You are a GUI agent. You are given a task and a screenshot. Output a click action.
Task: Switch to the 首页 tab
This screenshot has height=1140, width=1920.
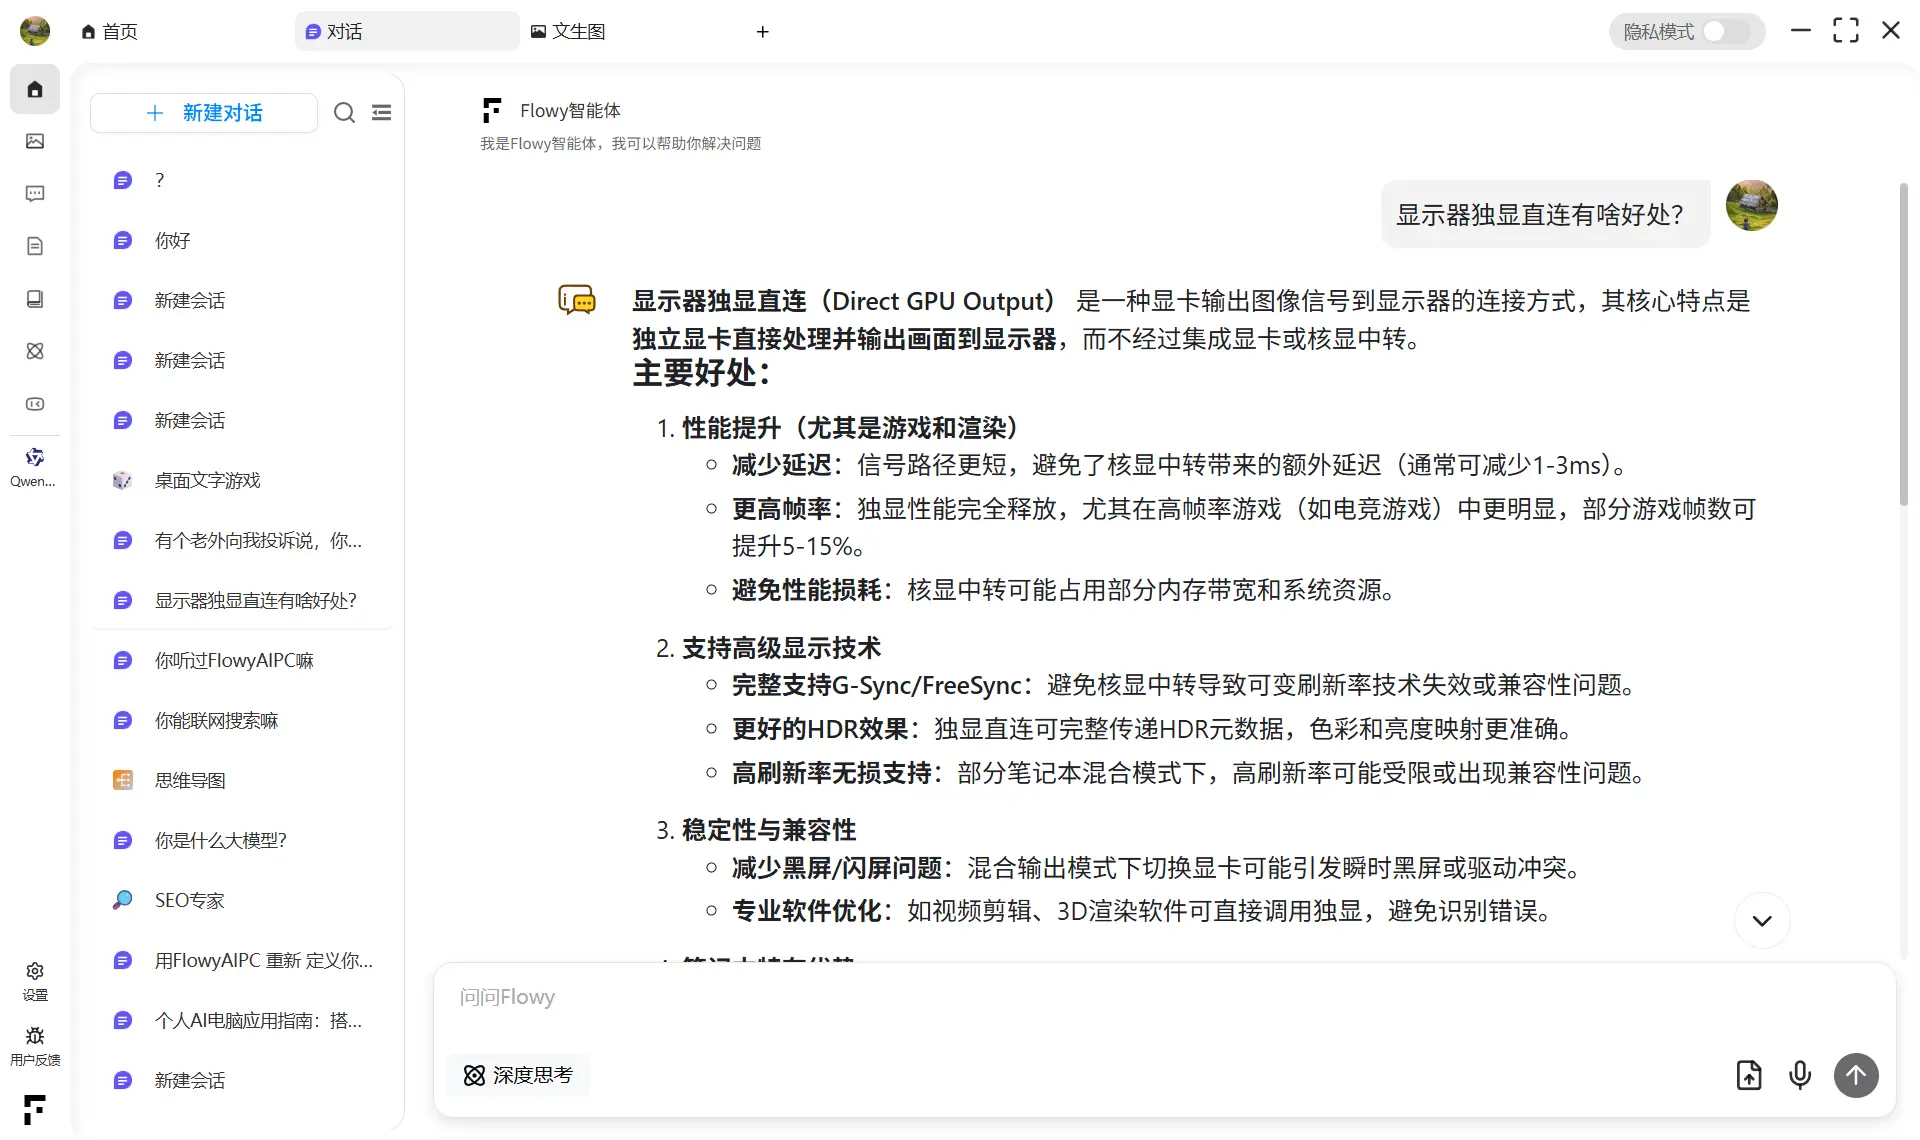110,32
